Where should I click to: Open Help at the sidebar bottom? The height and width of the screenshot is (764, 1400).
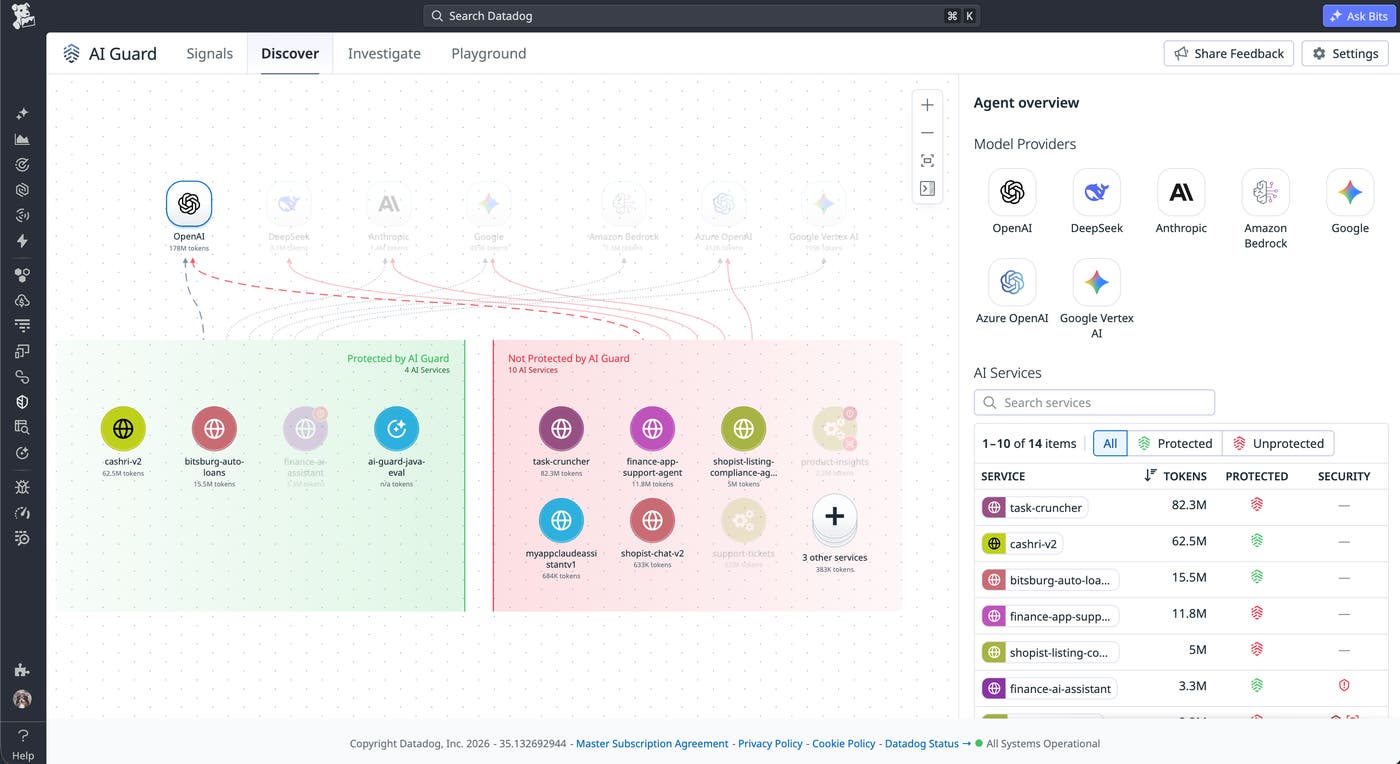(22, 745)
